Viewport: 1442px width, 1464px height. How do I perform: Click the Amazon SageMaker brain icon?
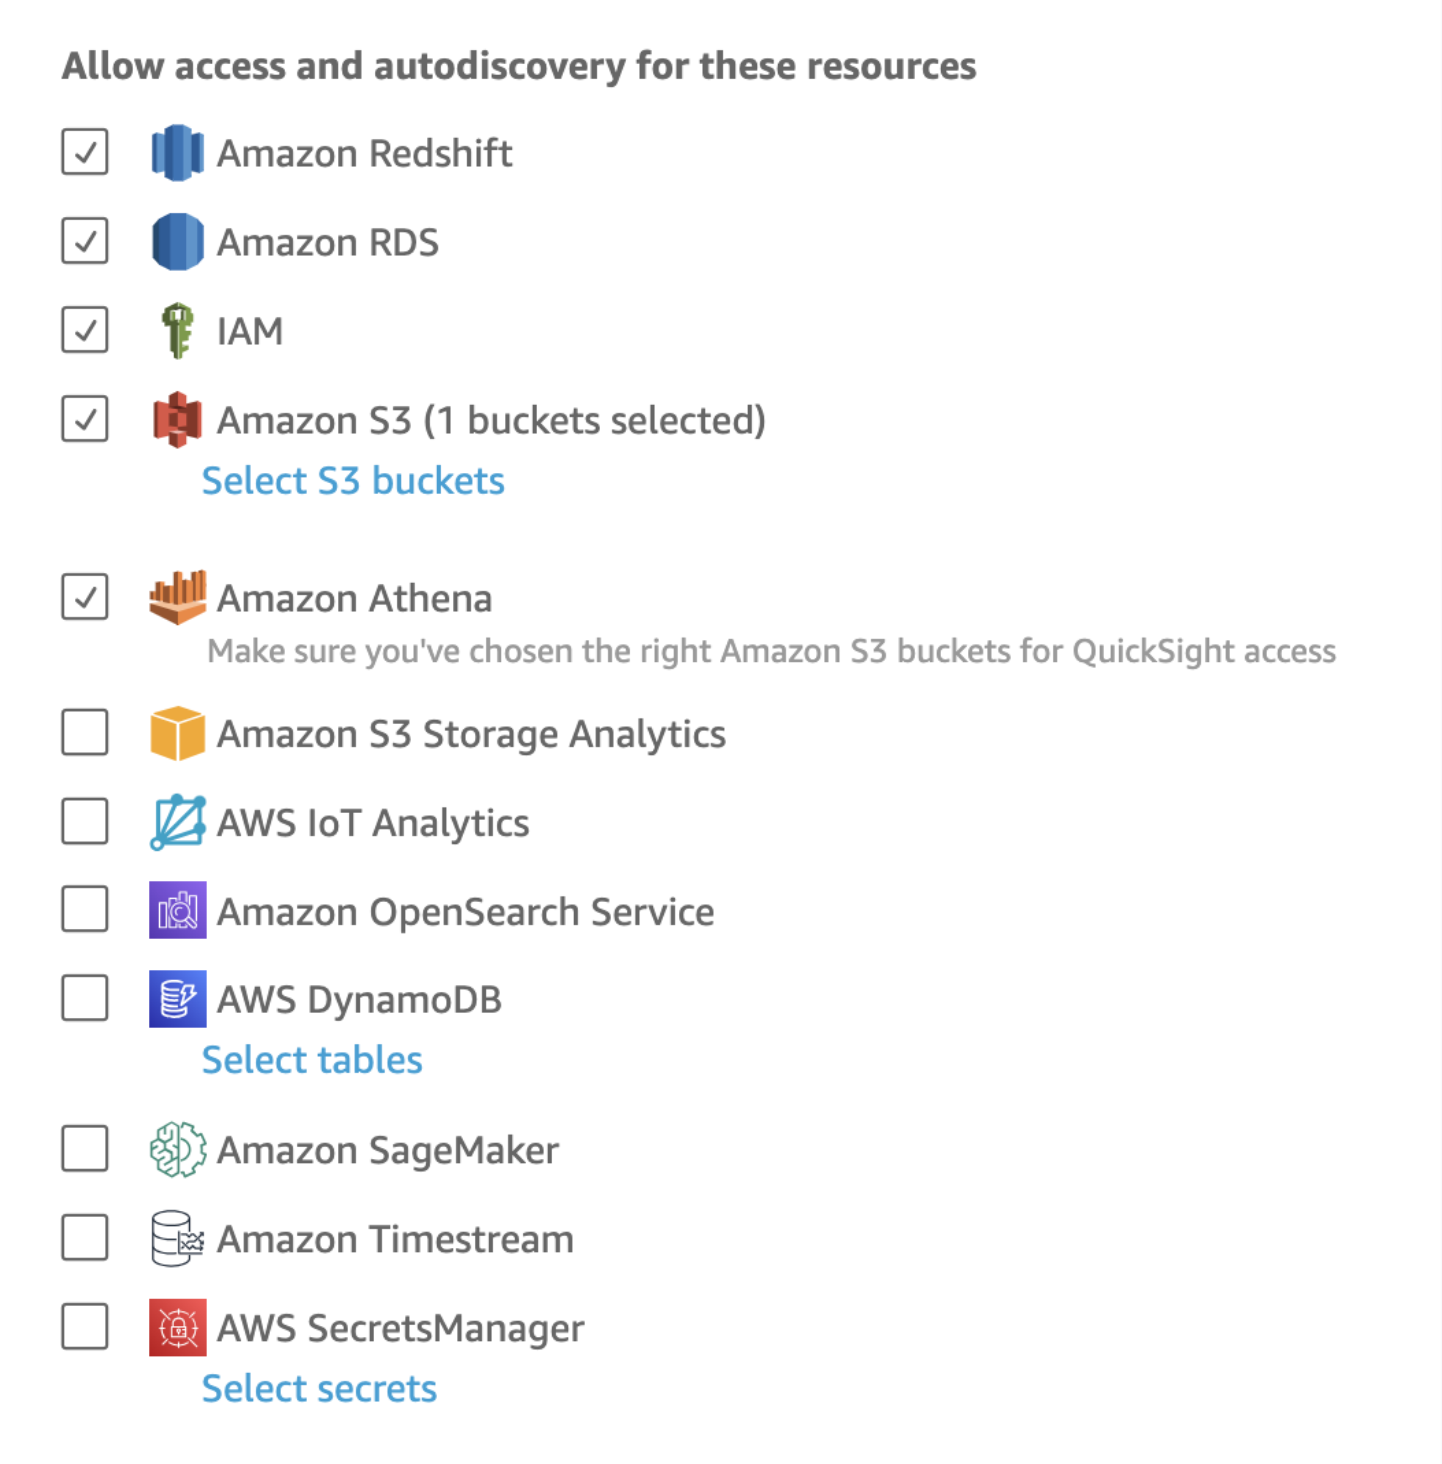pyautogui.click(x=177, y=1150)
